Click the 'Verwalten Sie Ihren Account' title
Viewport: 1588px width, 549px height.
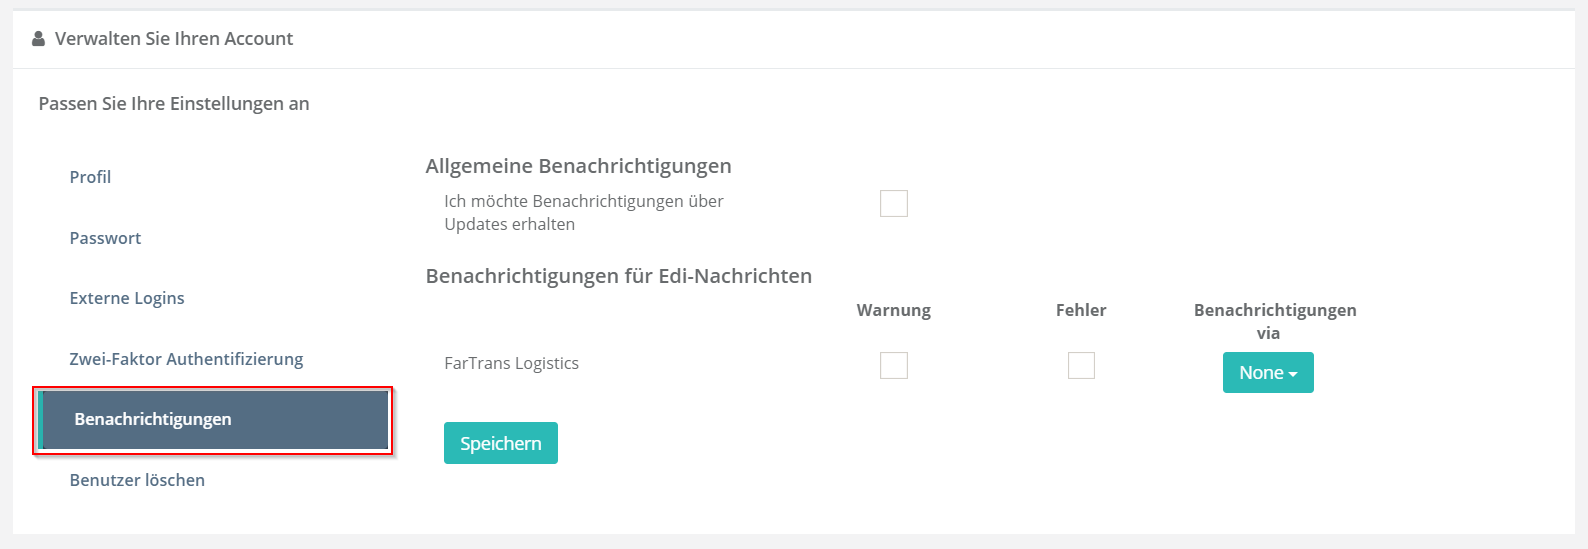[x=174, y=39]
